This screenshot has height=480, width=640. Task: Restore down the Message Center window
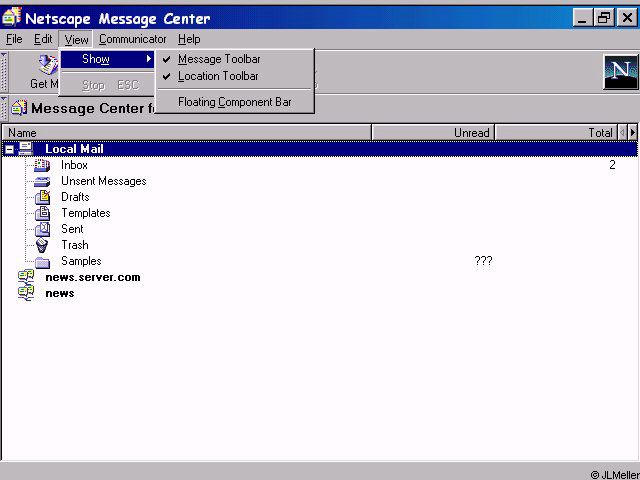click(604, 18)
